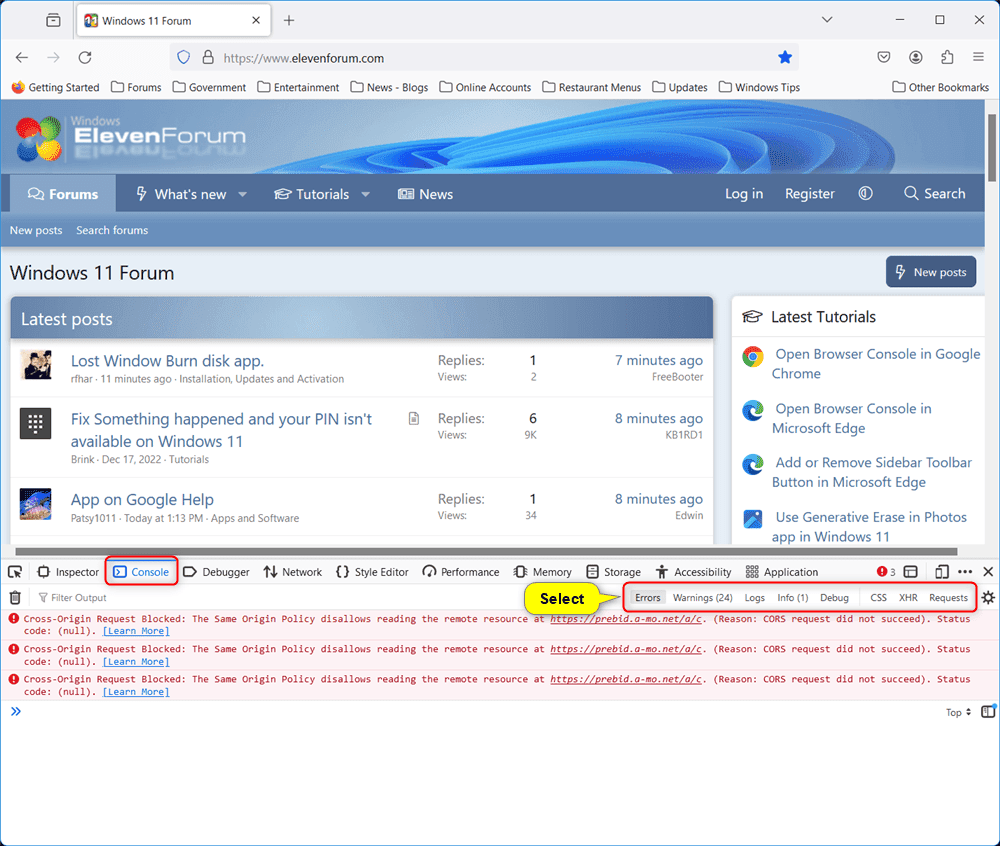This screenshot has height=846, width=1000.
Task: Open tracking protection shield info
Action: tap(184, 58)
